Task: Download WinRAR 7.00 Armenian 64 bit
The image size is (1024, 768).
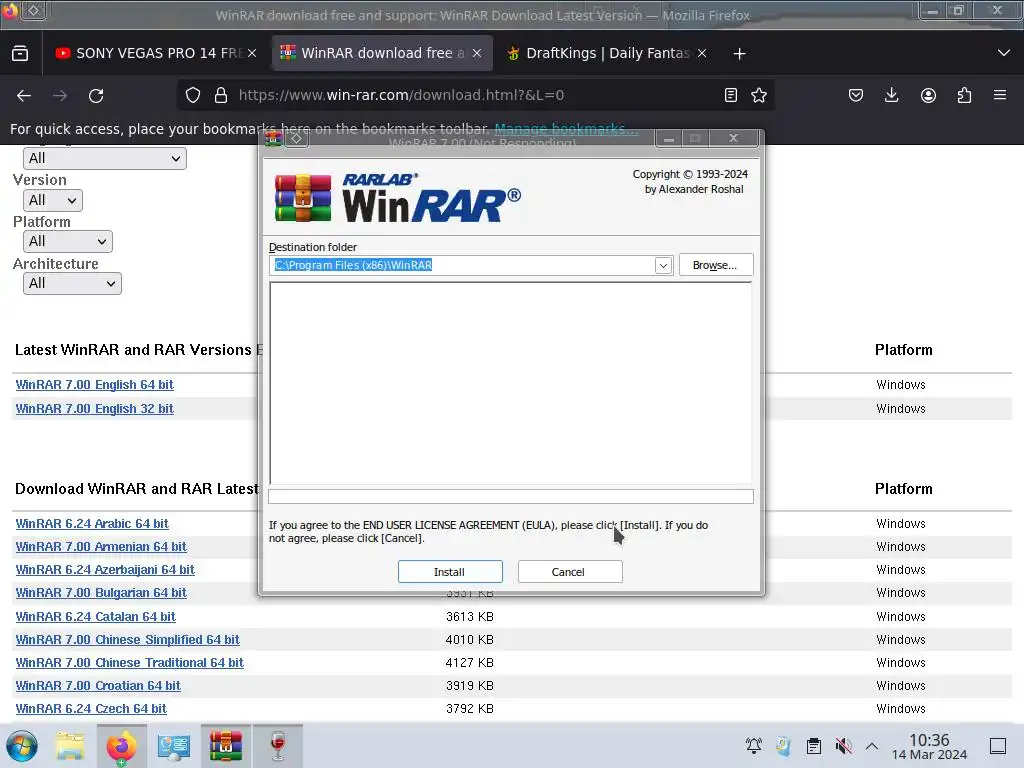Action: (x=101, y=547)
